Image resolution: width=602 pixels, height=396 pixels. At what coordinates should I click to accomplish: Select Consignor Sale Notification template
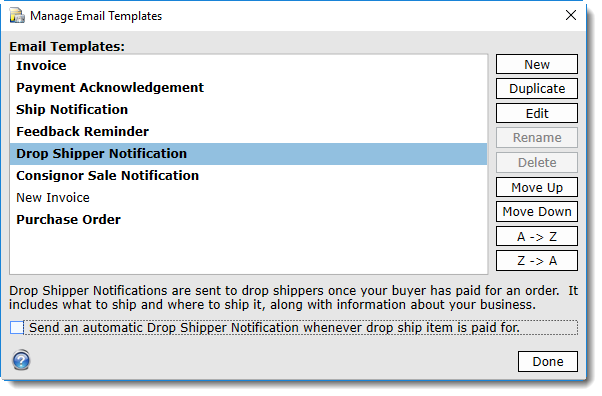[x=248, y=176]
